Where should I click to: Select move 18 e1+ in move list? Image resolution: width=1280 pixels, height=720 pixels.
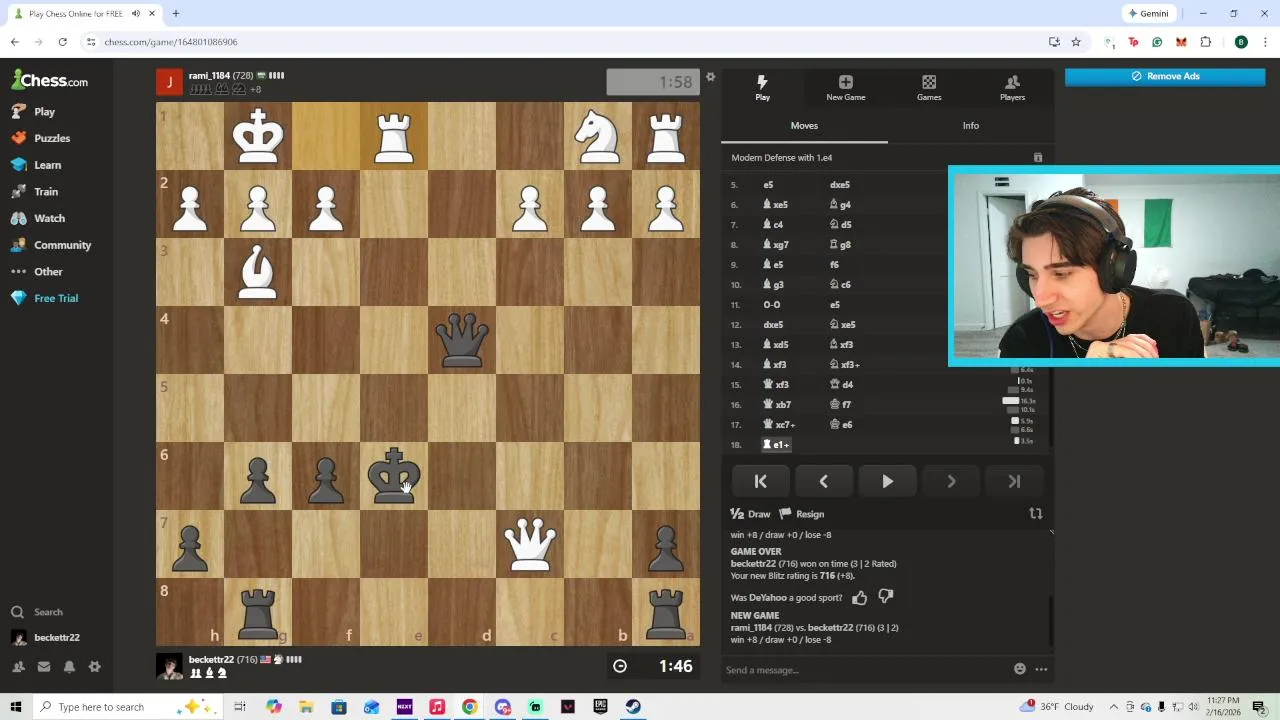pyautogui.click(x=777, y=445)
